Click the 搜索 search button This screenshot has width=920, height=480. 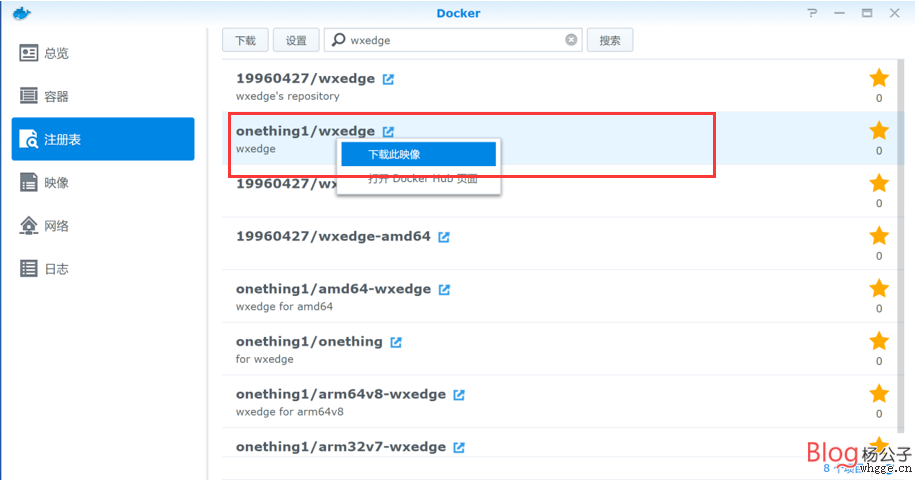point(610,40)
